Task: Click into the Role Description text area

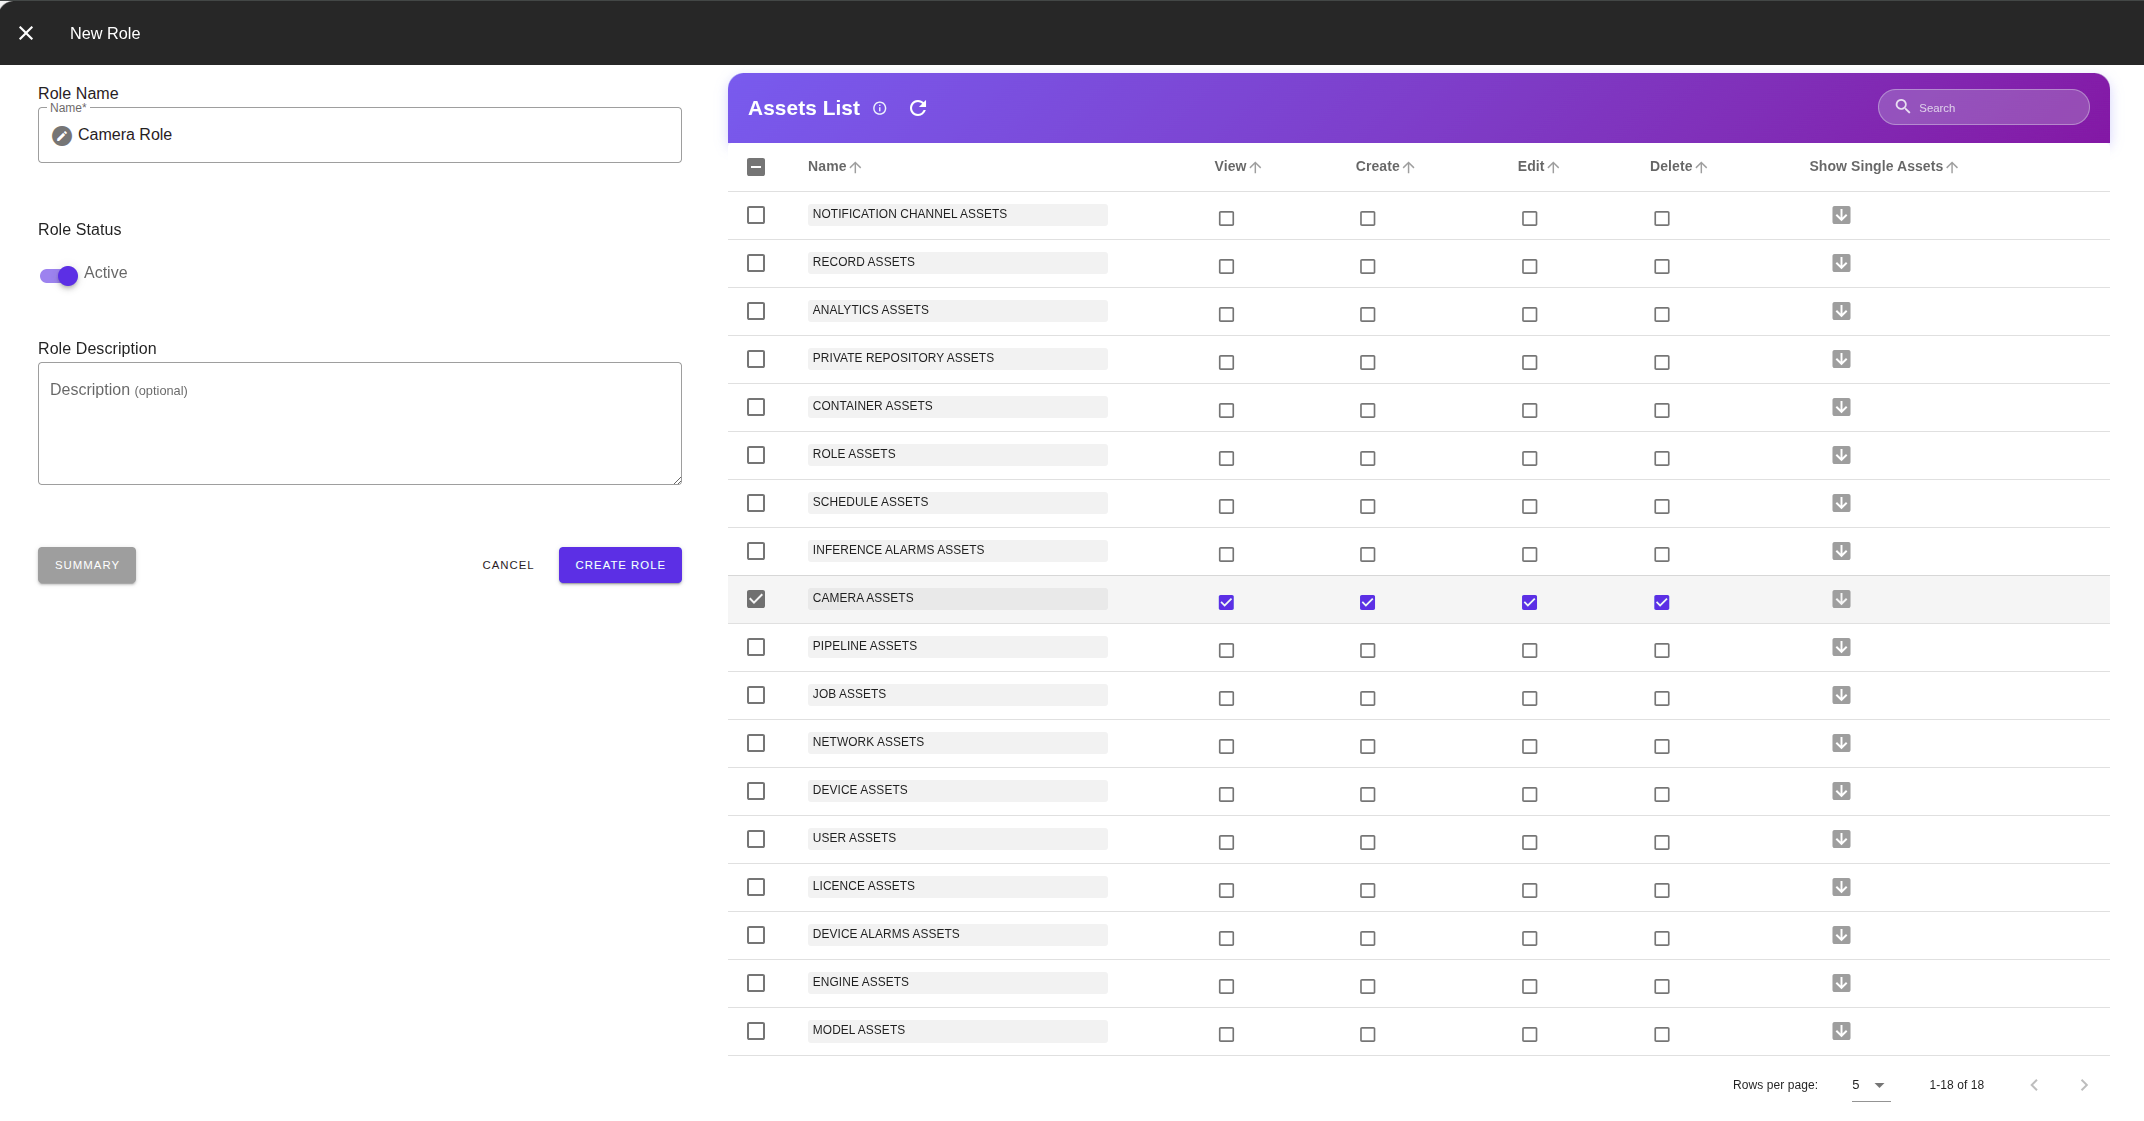Action: pyautogui.click(x=360, y=424)
